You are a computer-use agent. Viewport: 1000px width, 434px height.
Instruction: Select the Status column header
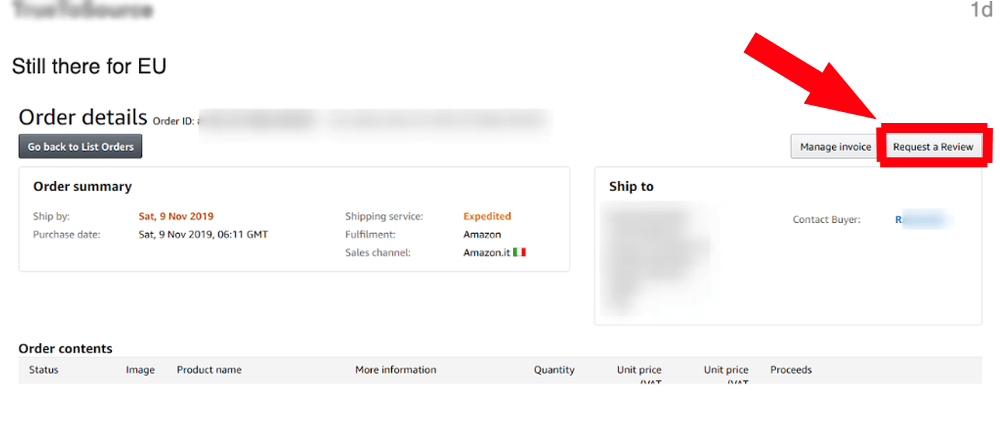pyautogui.click(x=44, y=370)
